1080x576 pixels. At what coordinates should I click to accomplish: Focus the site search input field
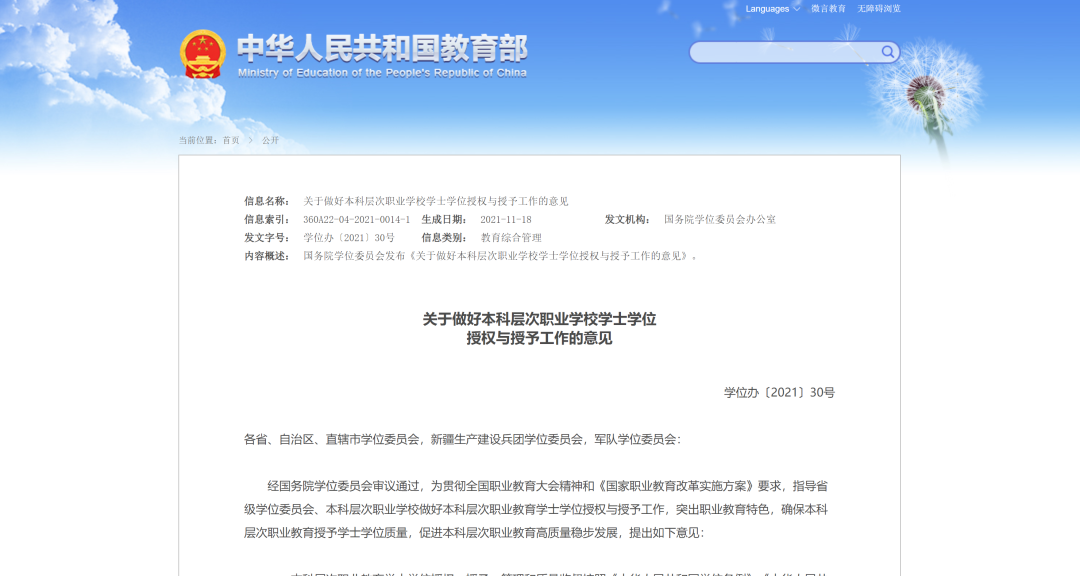coord(794,52)
